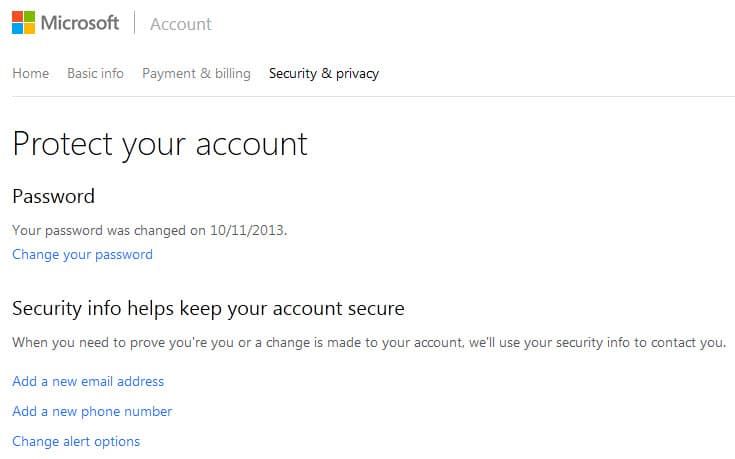
Task: Click the vertical divider beside Microsoft wordmark
Action: pos(135,23)
